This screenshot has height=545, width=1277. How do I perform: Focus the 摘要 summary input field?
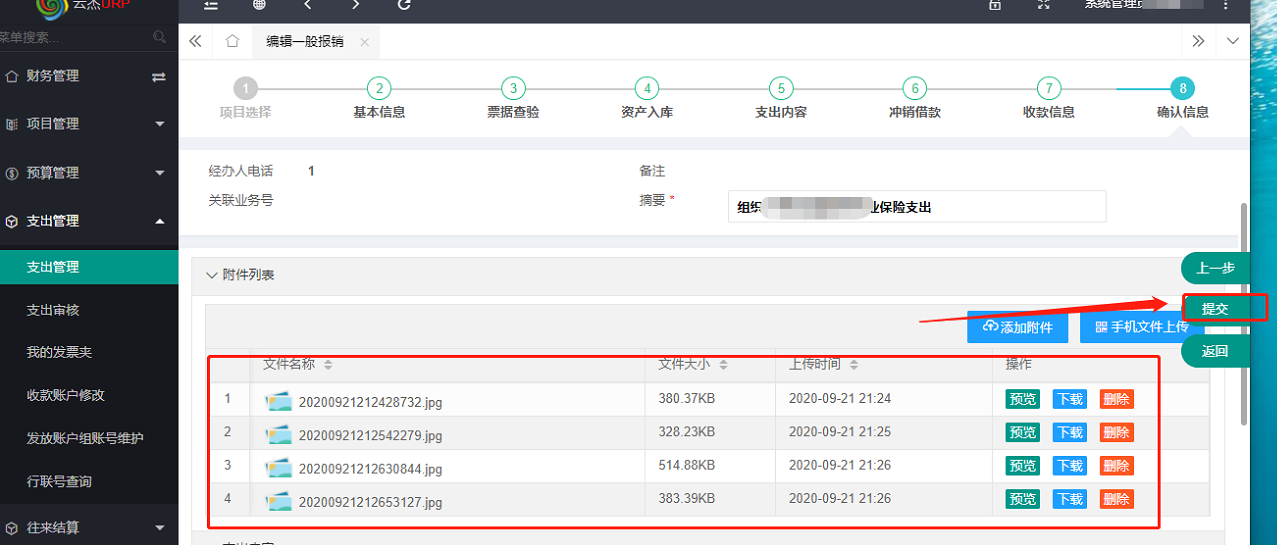coord(917,207)
